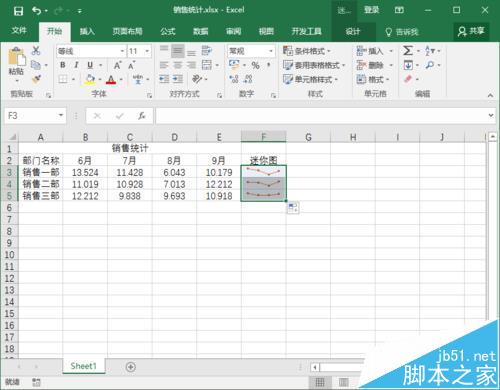Open 套用表格格式 format as table menu
Image resolution: width=500 pixels, height=390 pixels.
314,65
